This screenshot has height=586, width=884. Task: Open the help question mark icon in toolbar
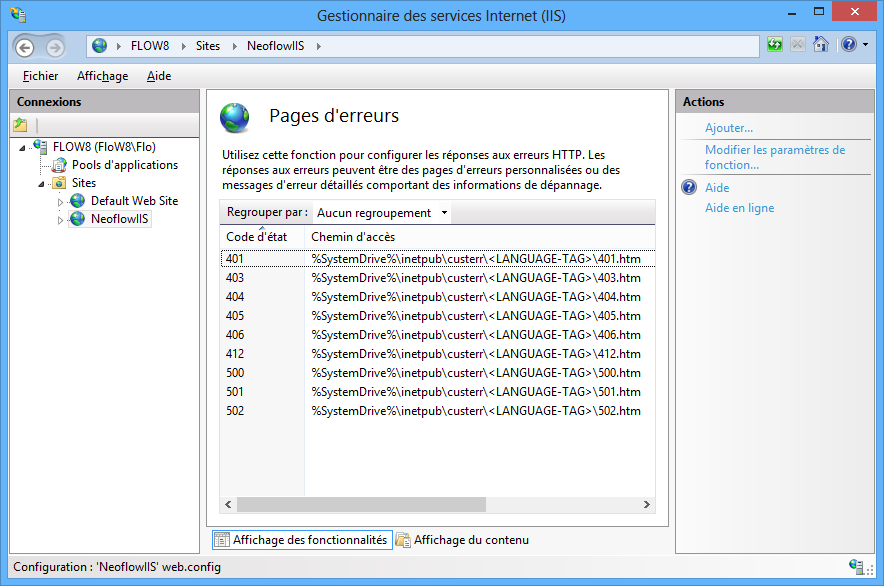coord(848,45)
